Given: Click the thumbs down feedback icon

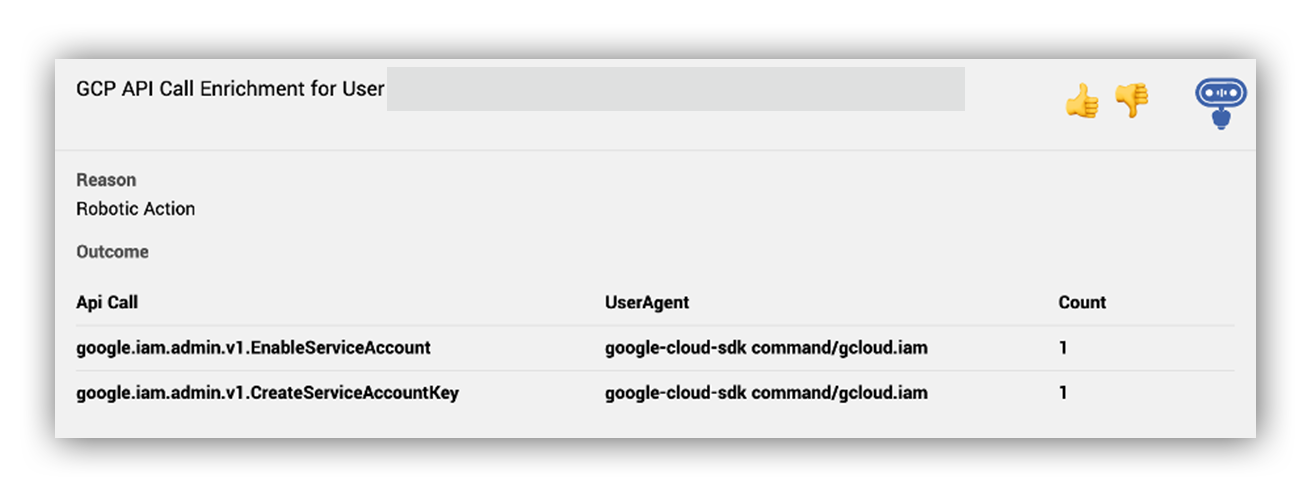Looking at the screenshot, I should pyautogui.click(x=1132, y=100).
